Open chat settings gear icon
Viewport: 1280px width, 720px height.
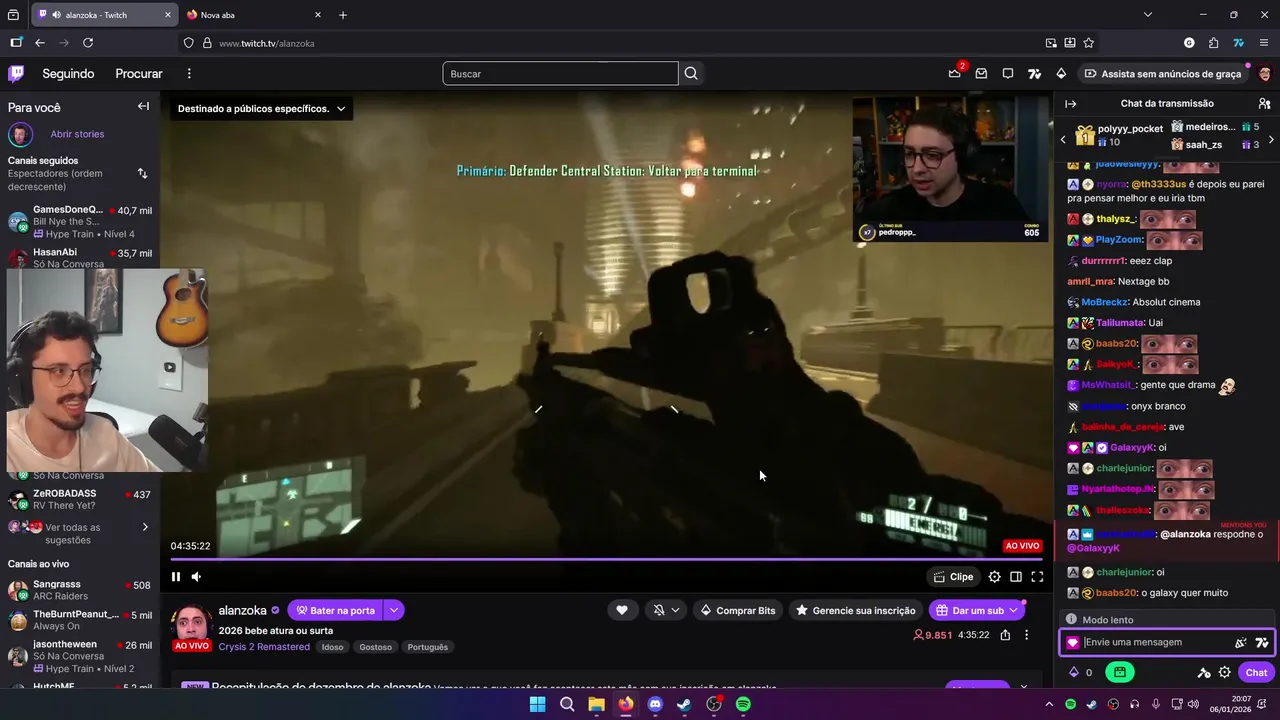pos(1224,672)
